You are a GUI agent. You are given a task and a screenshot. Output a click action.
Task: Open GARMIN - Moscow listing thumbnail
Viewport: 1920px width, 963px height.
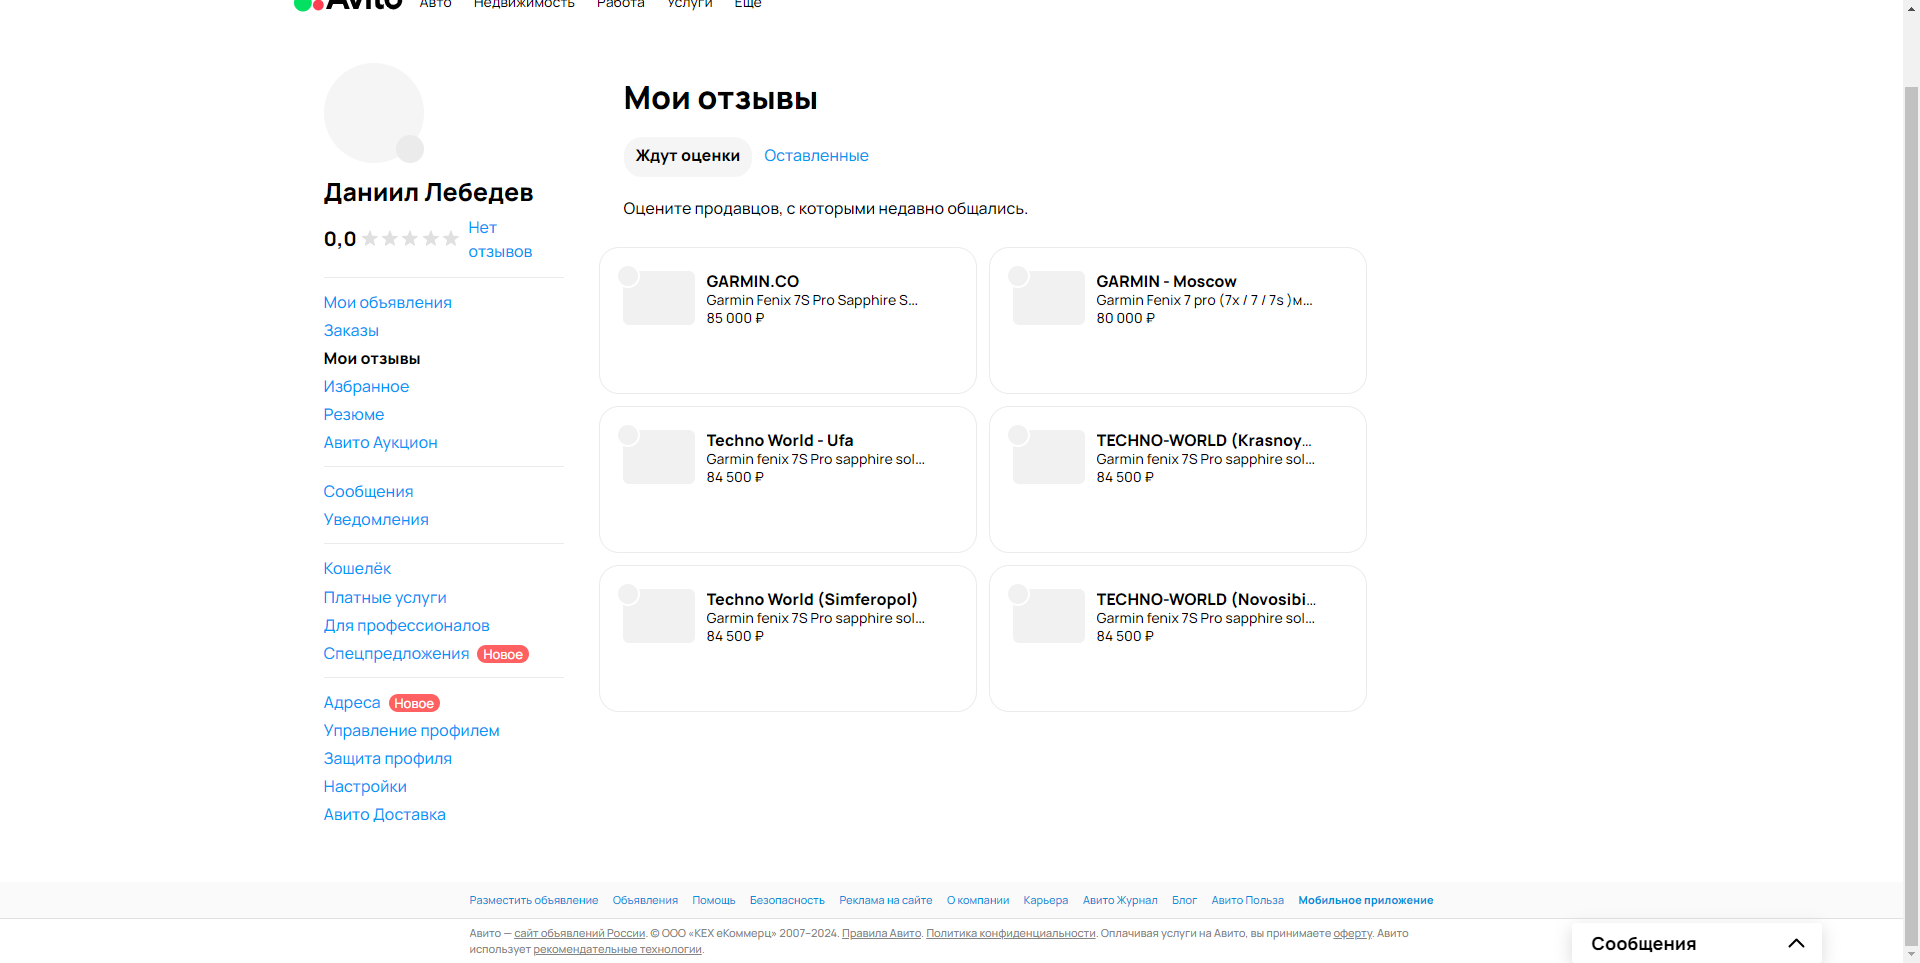[1049, 298]
